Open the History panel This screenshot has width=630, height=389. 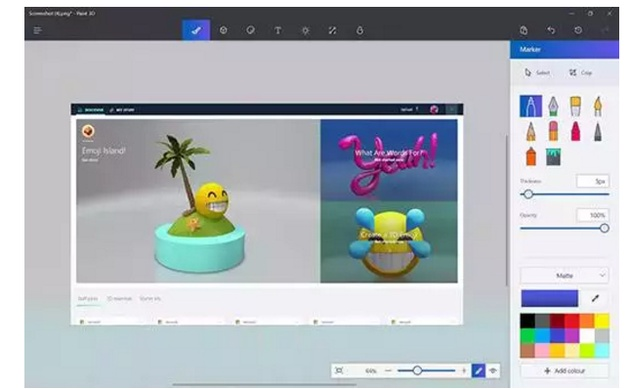(x=578, y=30)
